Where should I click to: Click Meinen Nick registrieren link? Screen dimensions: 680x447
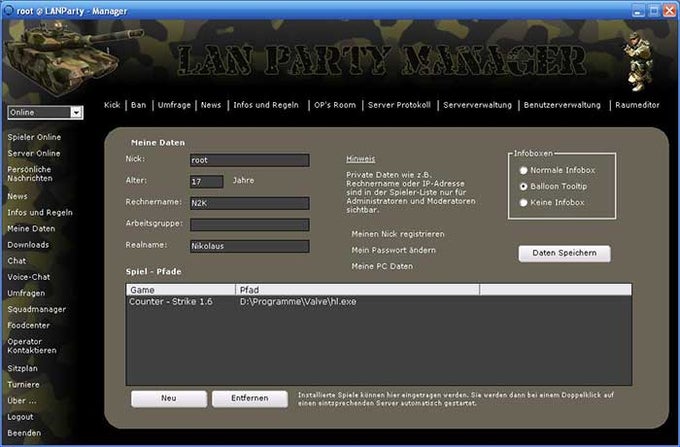tap(398, 234)
